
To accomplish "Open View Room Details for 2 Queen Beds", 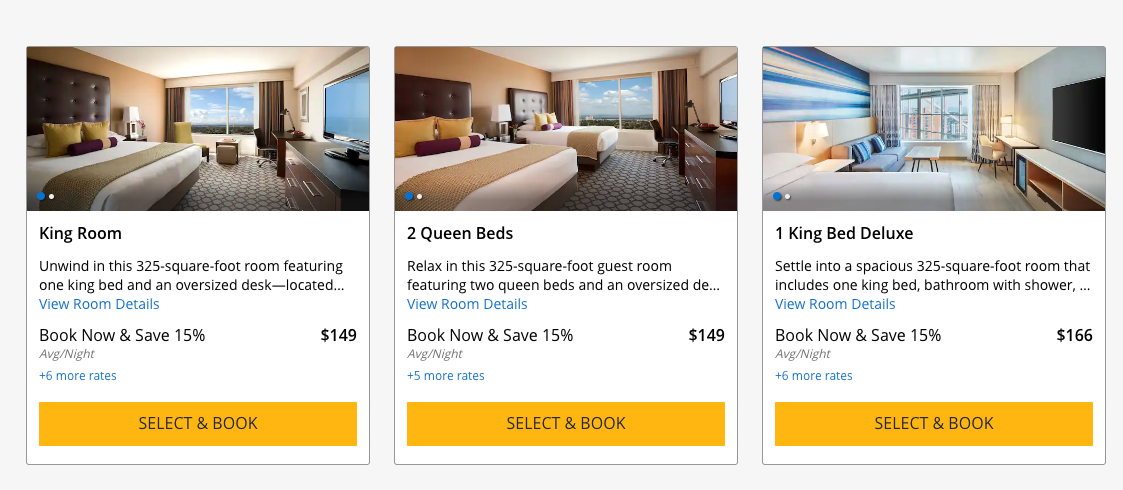I will (x=467, y=304).
